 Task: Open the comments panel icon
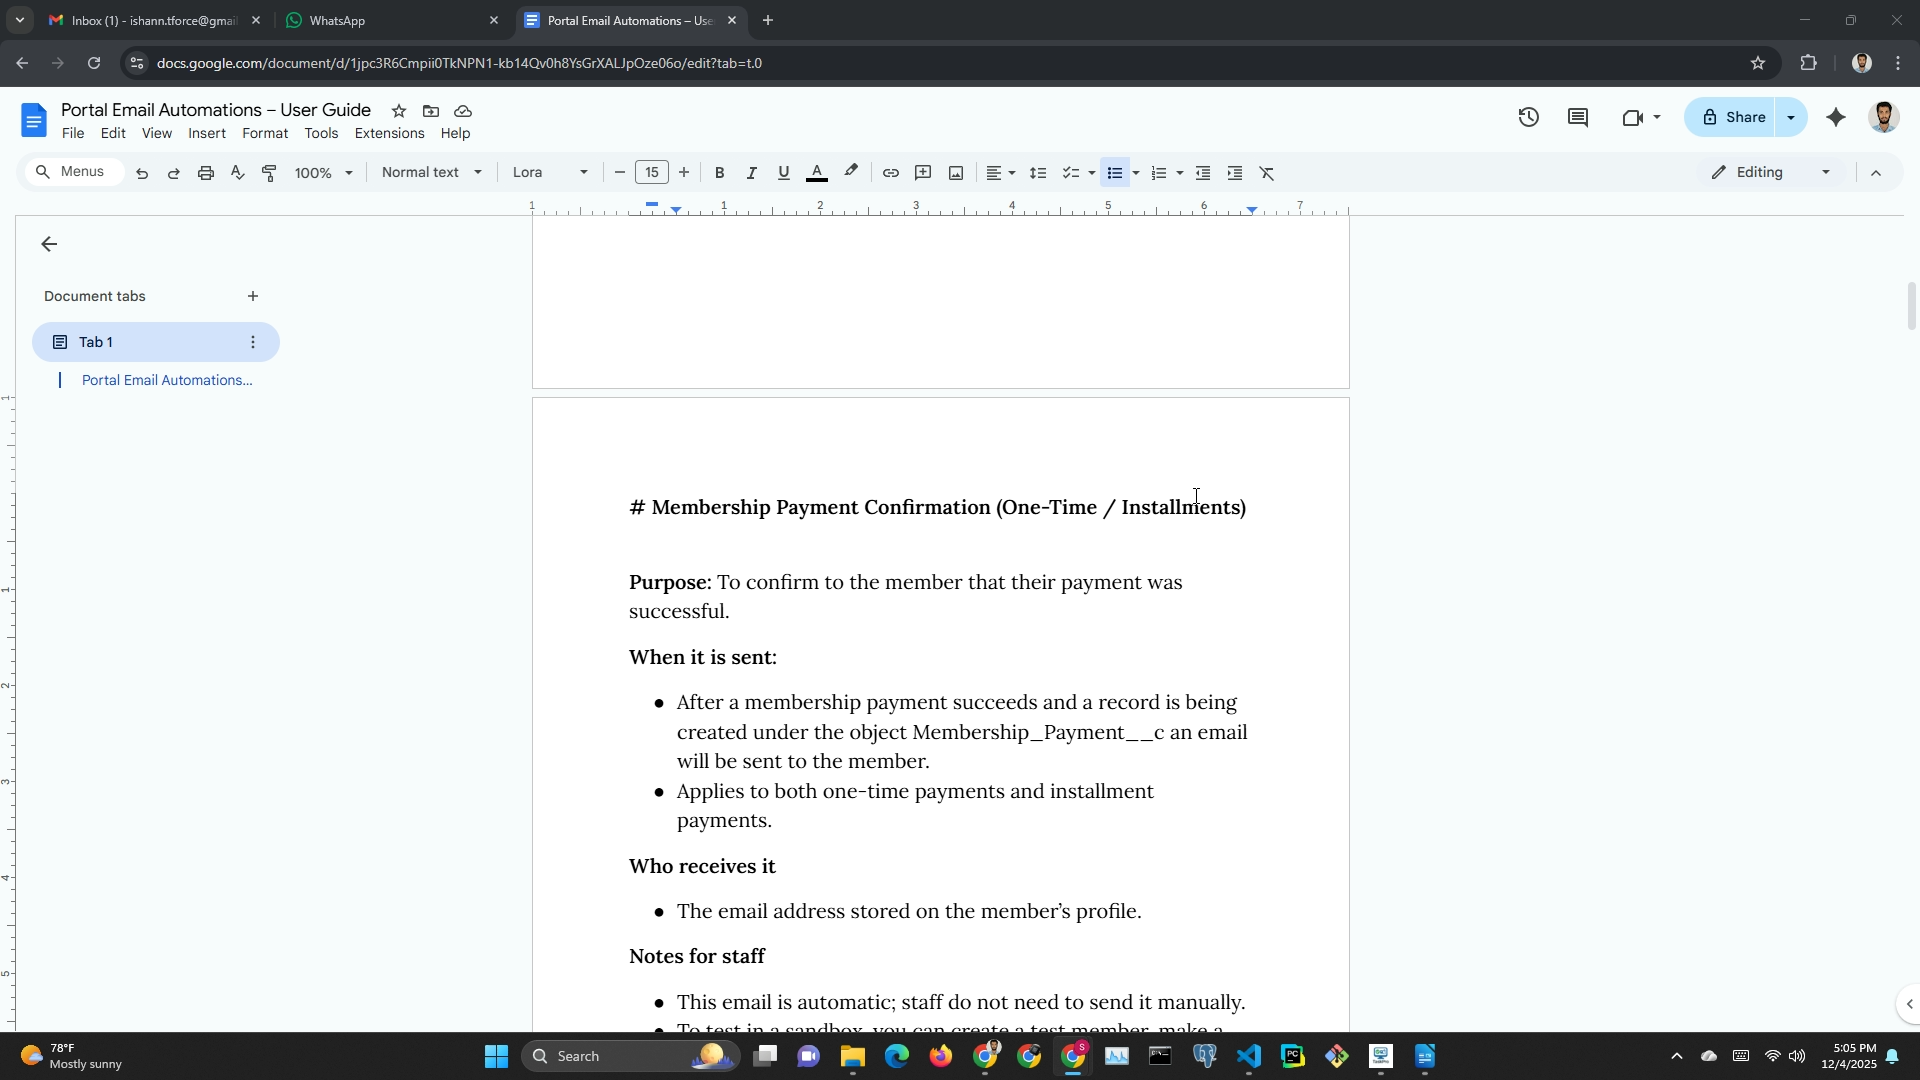pyautogui.click(x=1578, y=118)
